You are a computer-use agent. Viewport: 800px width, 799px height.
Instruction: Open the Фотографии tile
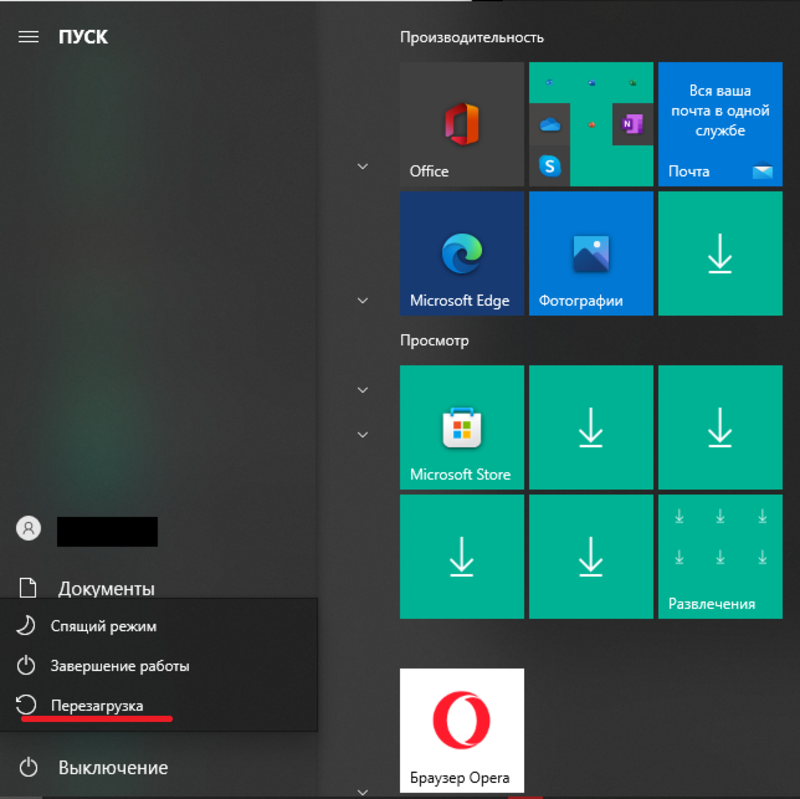click(590, 254)
